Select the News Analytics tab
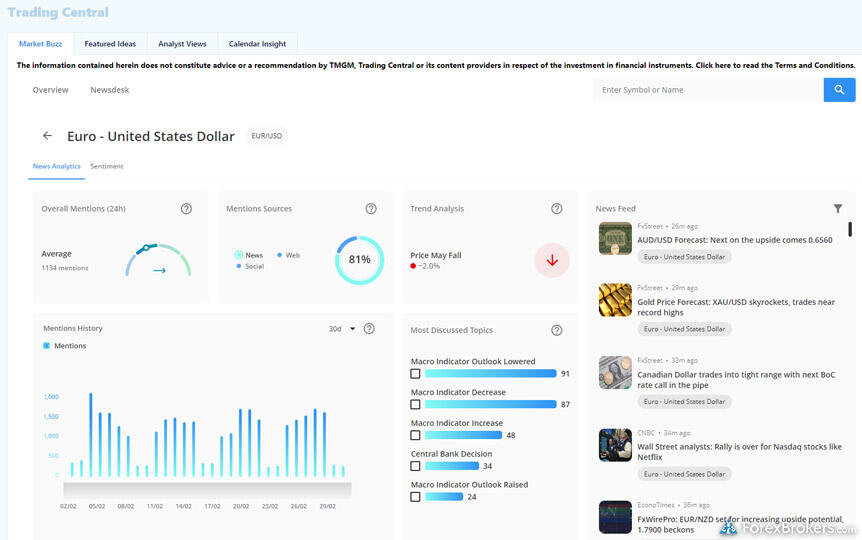The image size is (862, 540). [57, 166]
